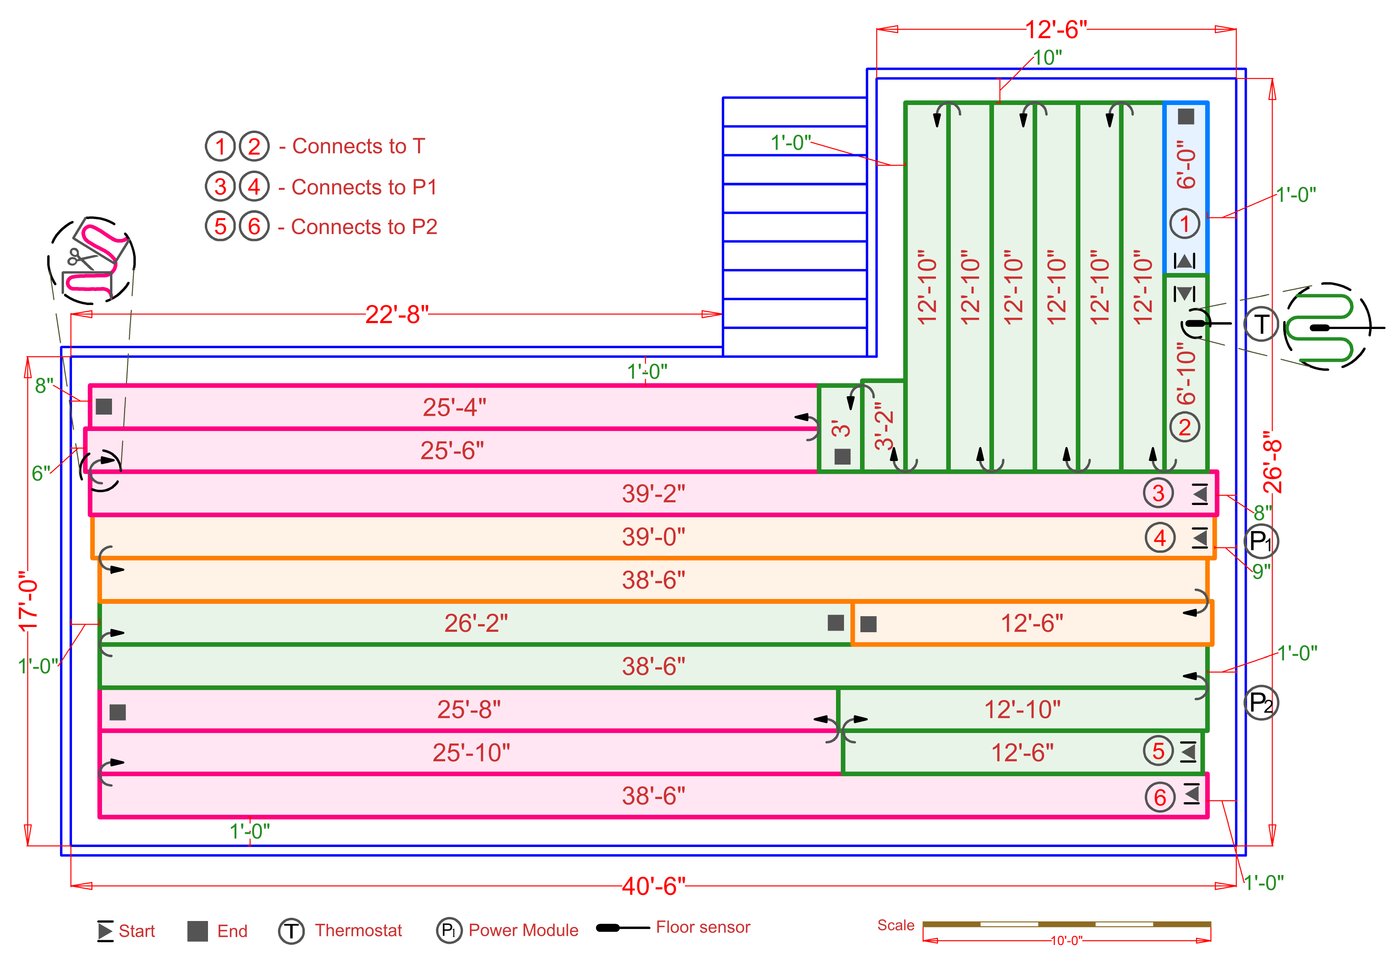Viewport: 1400px width, 963px height.
Task: Click the thermostat T symbol on the floor plan
Action: pos(1261,324)
